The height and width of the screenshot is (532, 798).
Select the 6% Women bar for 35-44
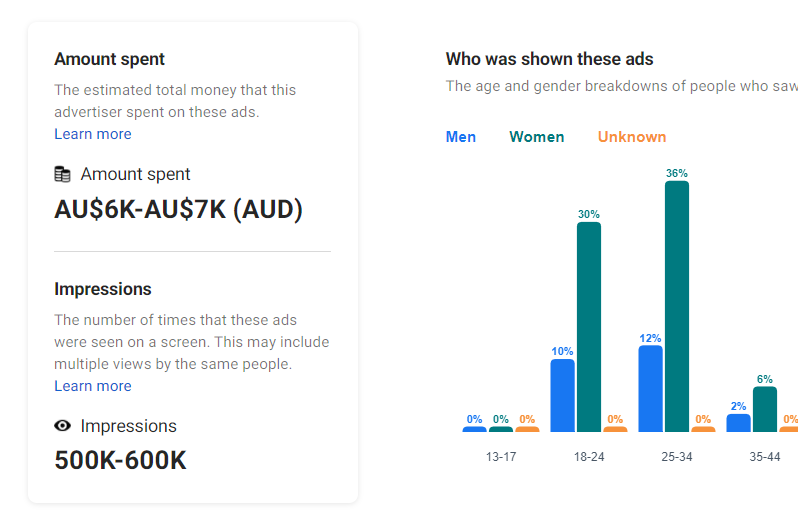click(x=765, y=409)
